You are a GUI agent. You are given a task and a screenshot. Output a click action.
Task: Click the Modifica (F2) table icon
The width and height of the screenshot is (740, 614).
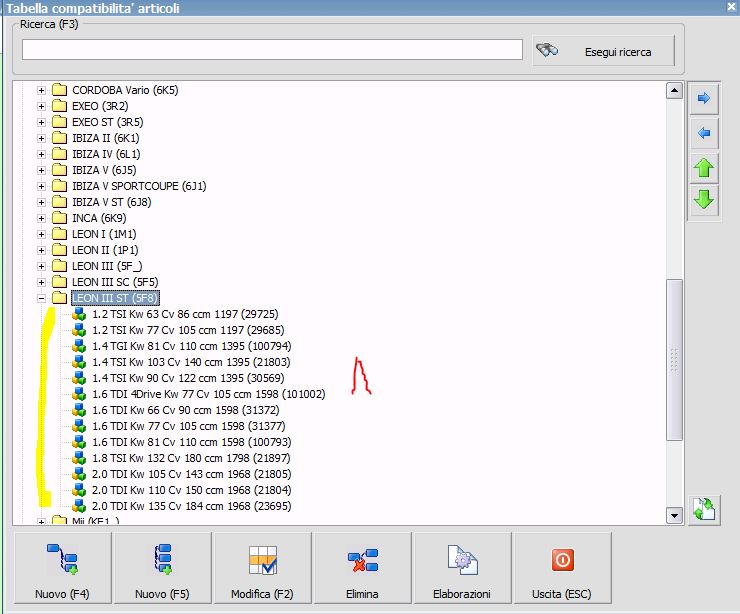point(263,560)
